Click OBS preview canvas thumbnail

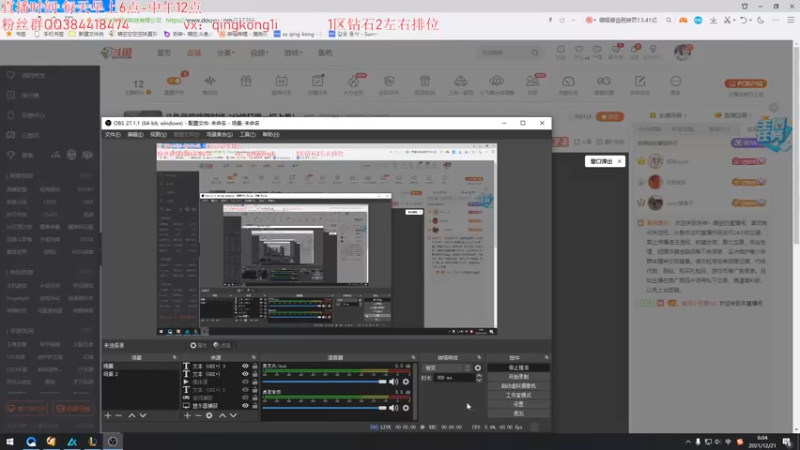327,239
